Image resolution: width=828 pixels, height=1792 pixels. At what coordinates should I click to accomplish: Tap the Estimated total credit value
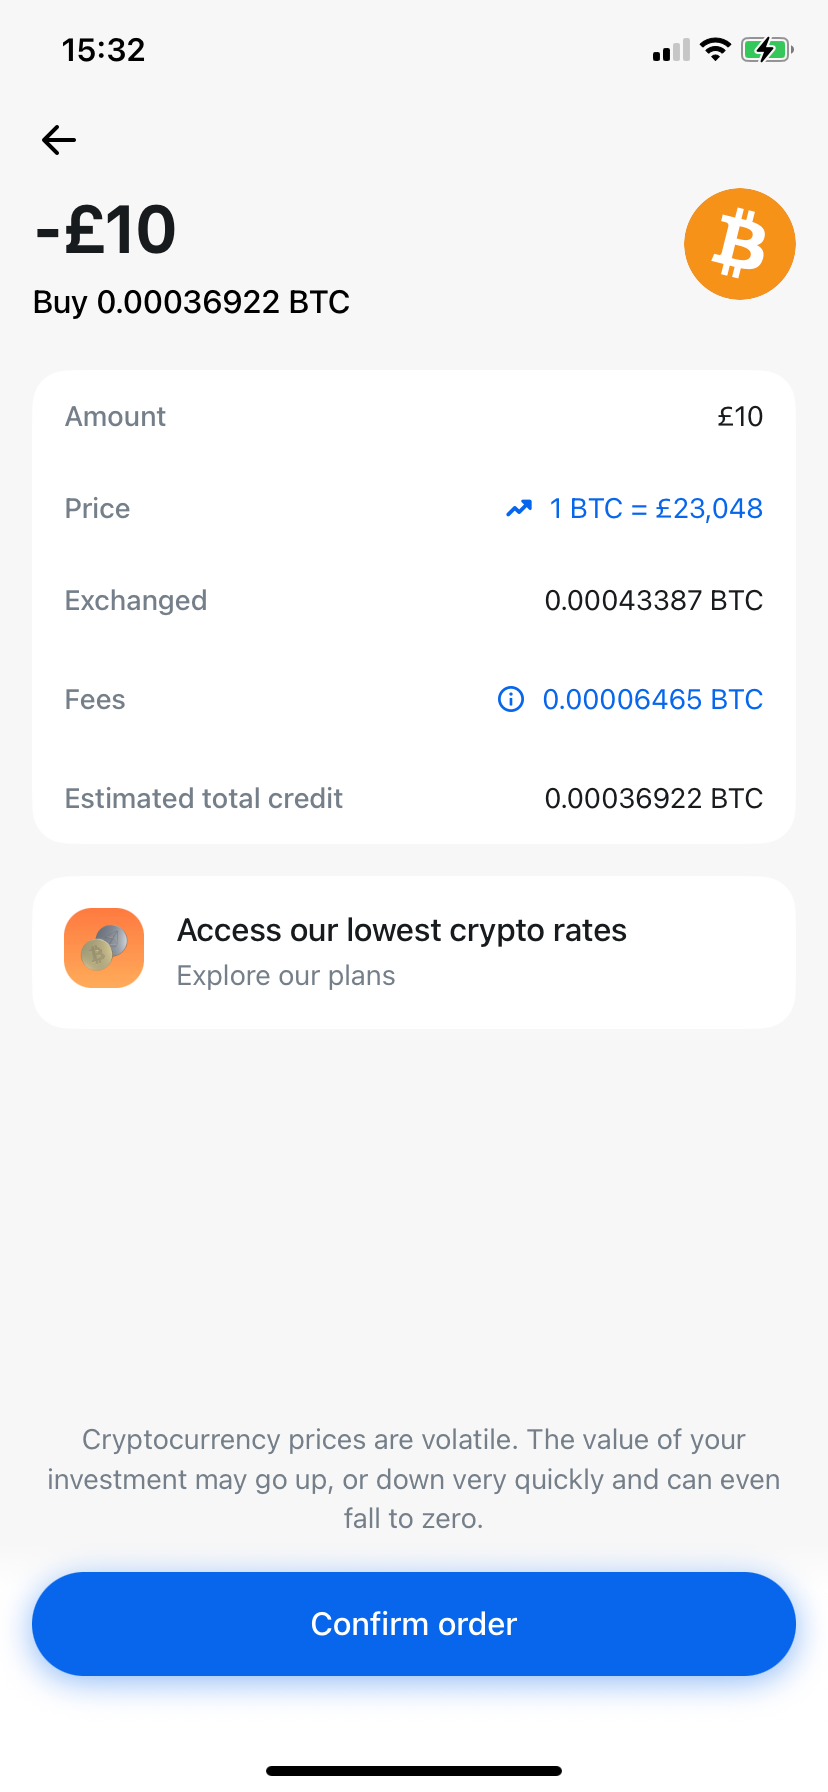coord(653,798)
